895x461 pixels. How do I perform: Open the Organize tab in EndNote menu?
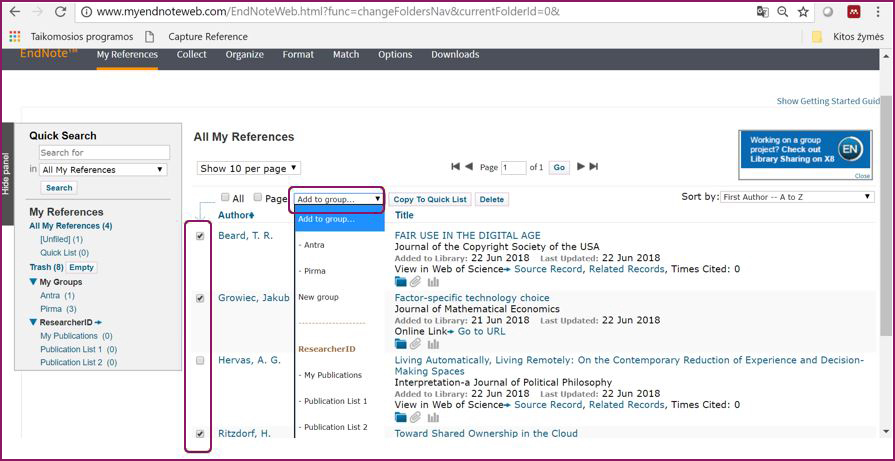[x=244, y=55]
